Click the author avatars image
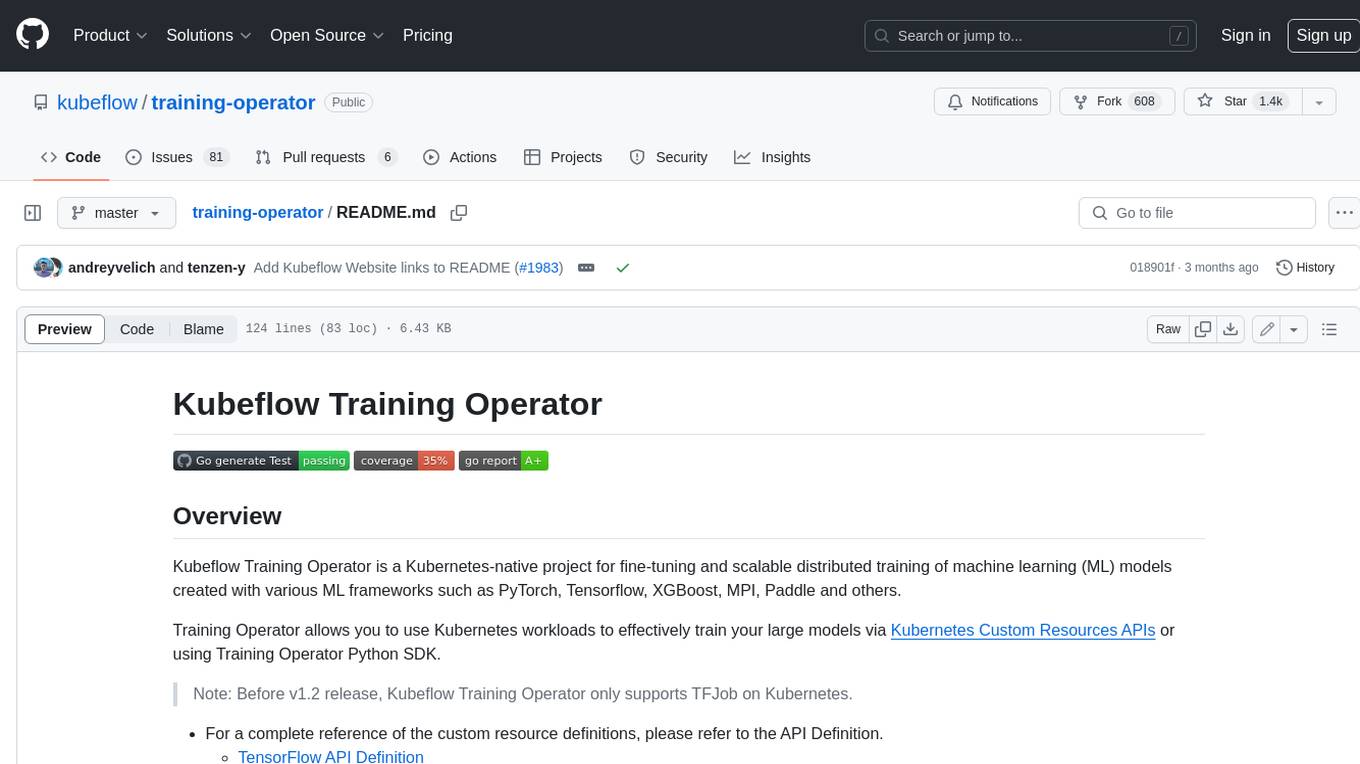Screen dimensions: 1360x764 coord(47,267)
